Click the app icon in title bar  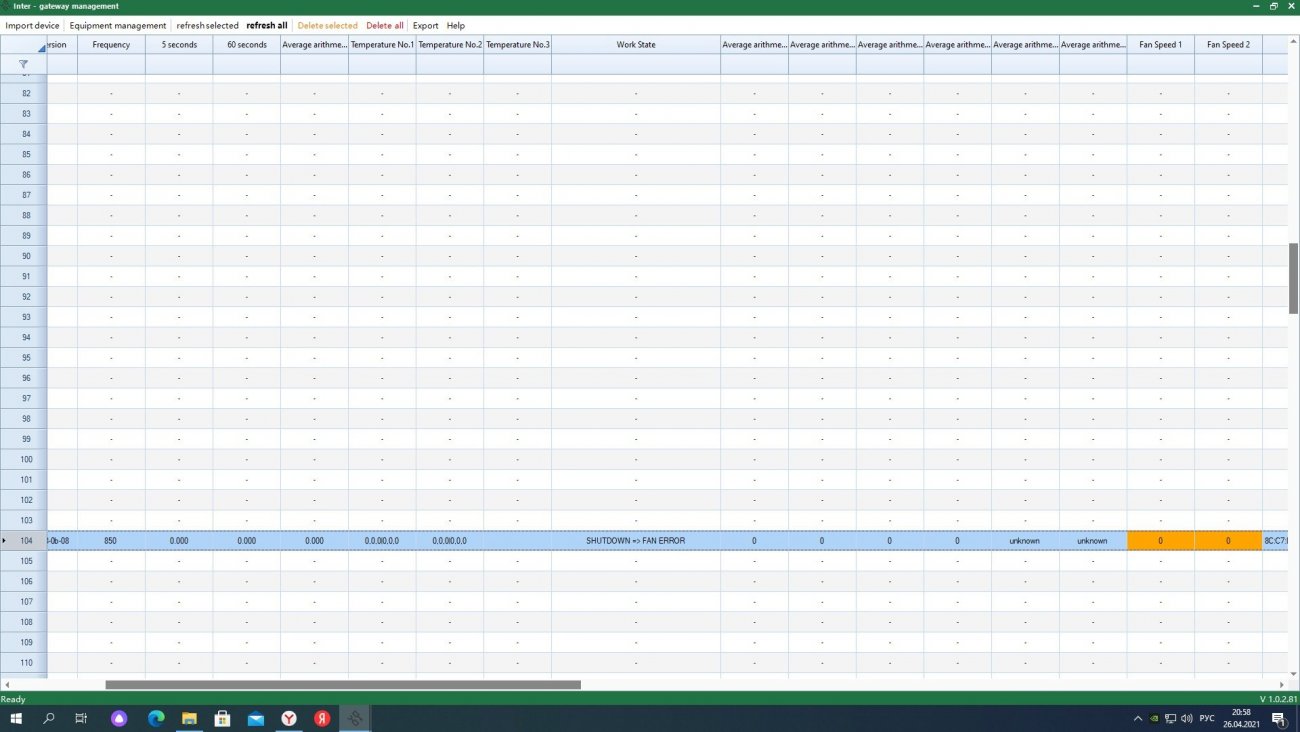6,6
